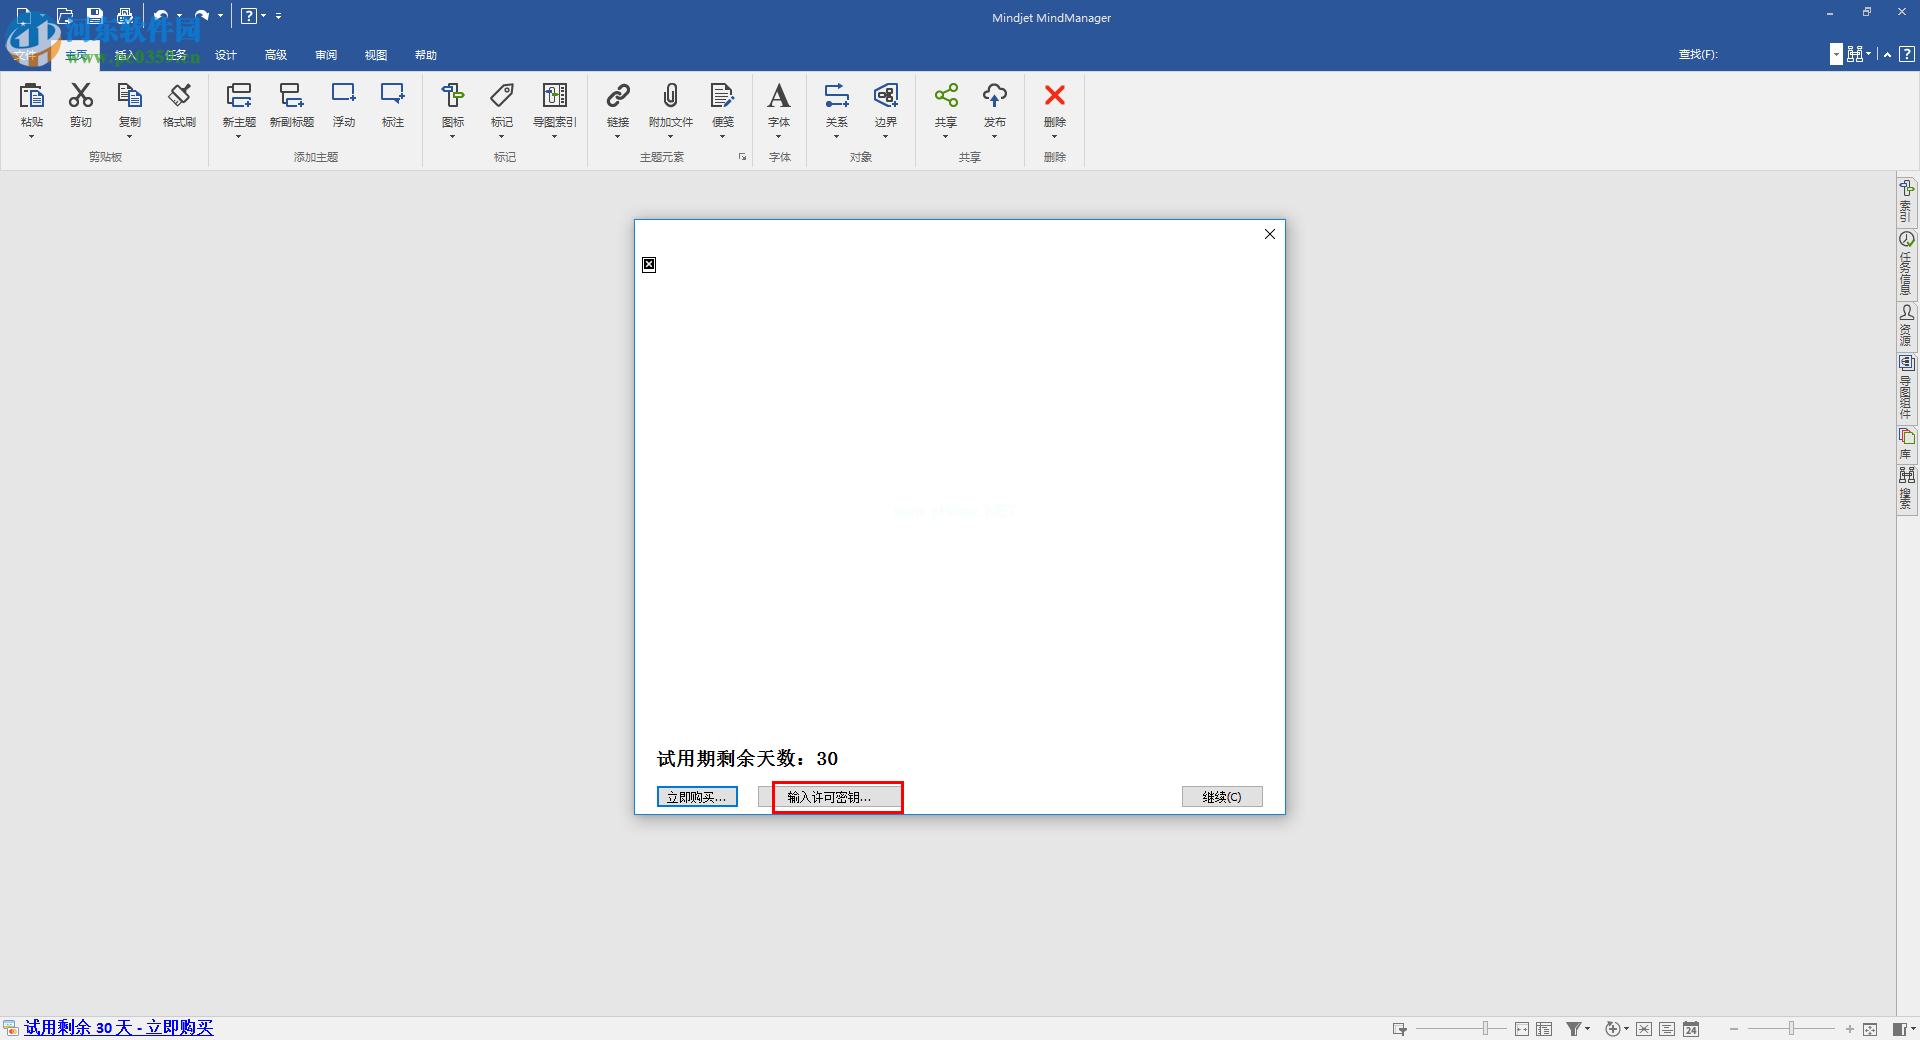Switch to the 帮助 (Help) tab

[x=426, y=55]
